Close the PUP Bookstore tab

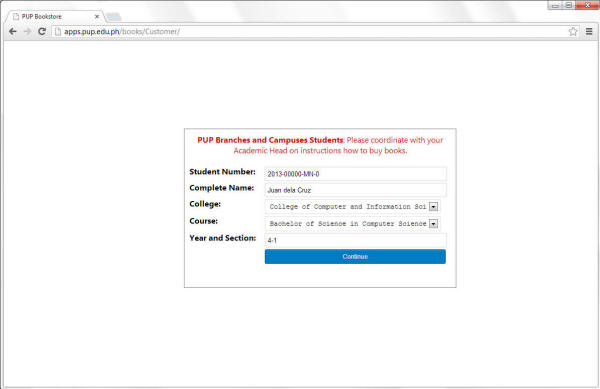coord(97,16)
